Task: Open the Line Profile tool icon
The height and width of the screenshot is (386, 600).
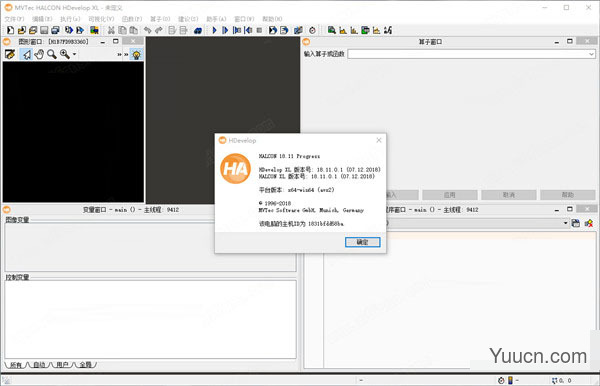Action: tap(377, 30)
